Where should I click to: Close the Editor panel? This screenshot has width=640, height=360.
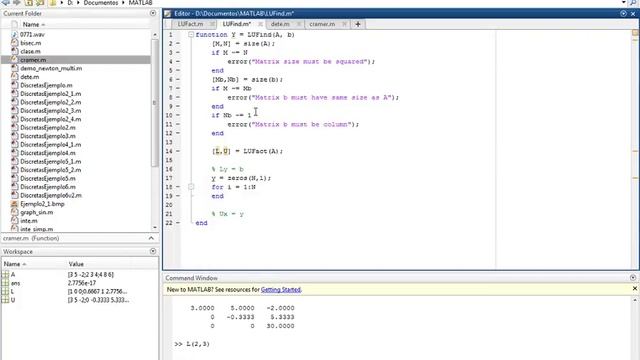[633, 13]
